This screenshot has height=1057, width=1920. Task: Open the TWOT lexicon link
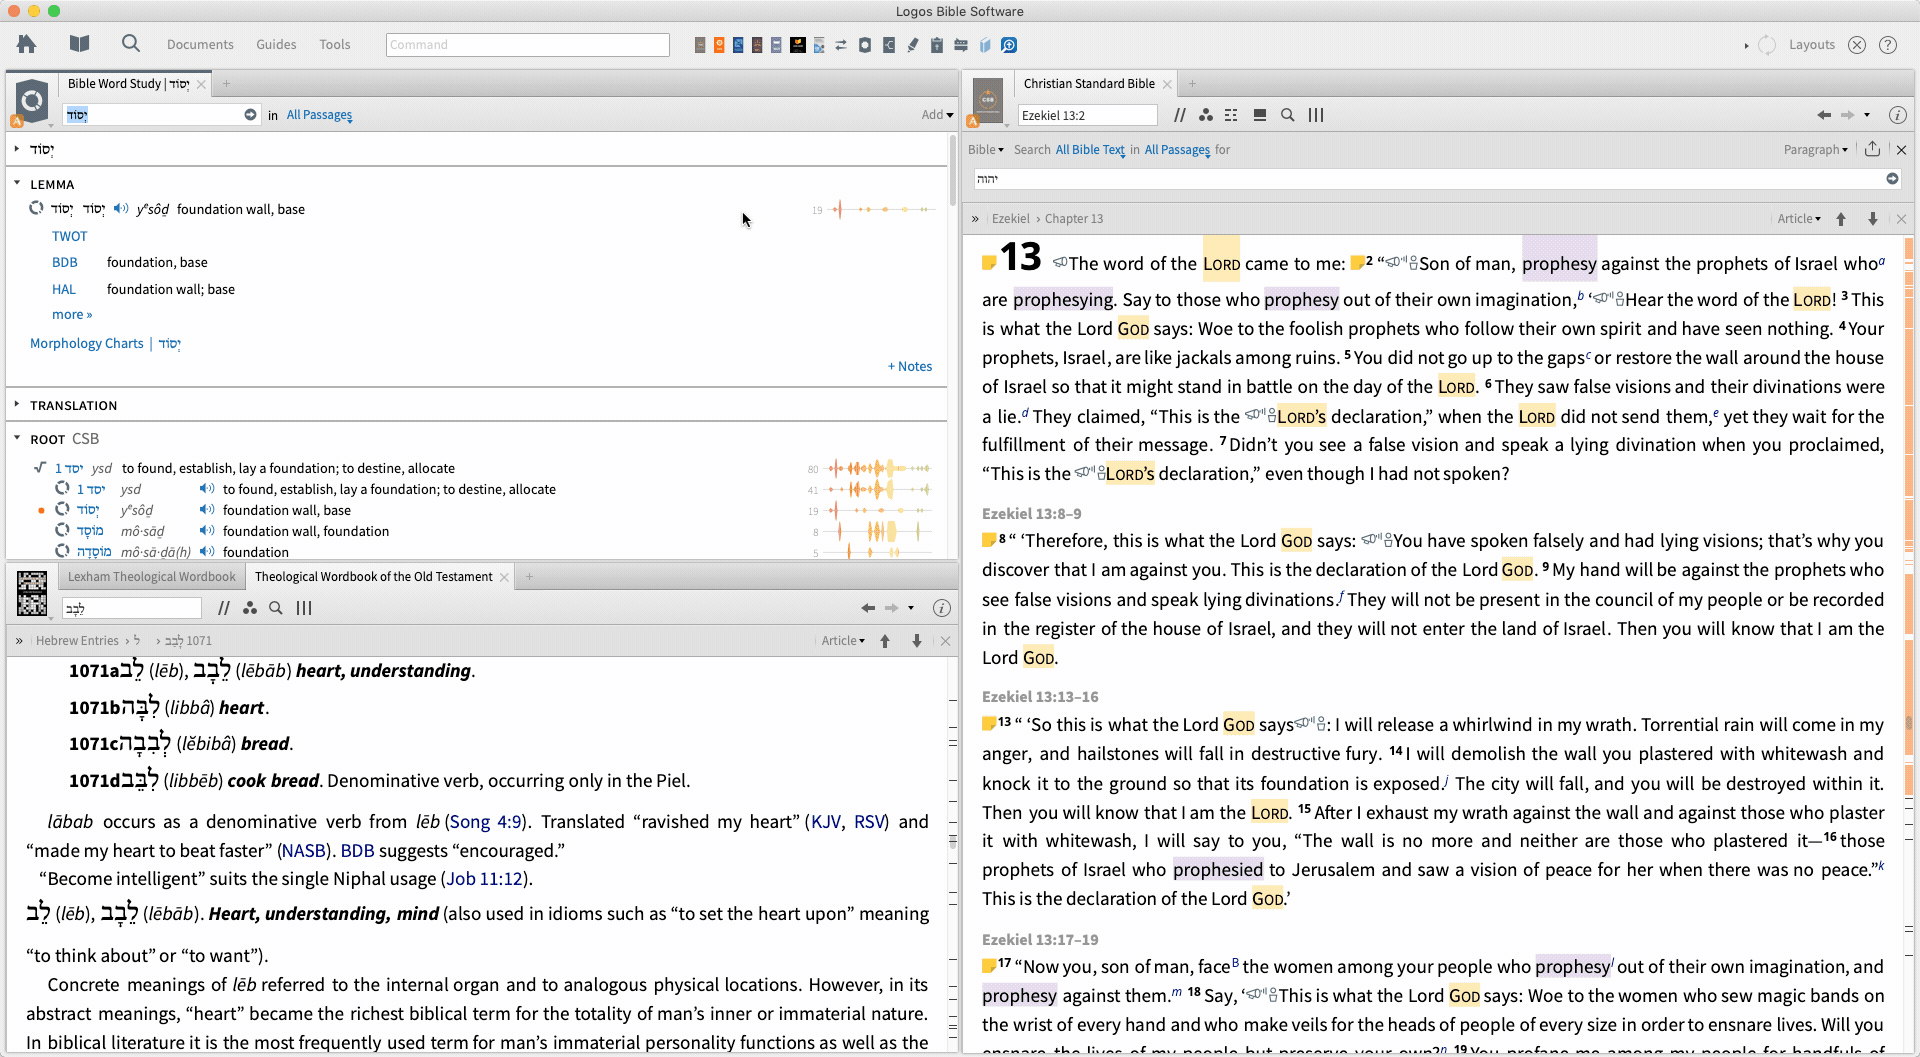point(70,236)
